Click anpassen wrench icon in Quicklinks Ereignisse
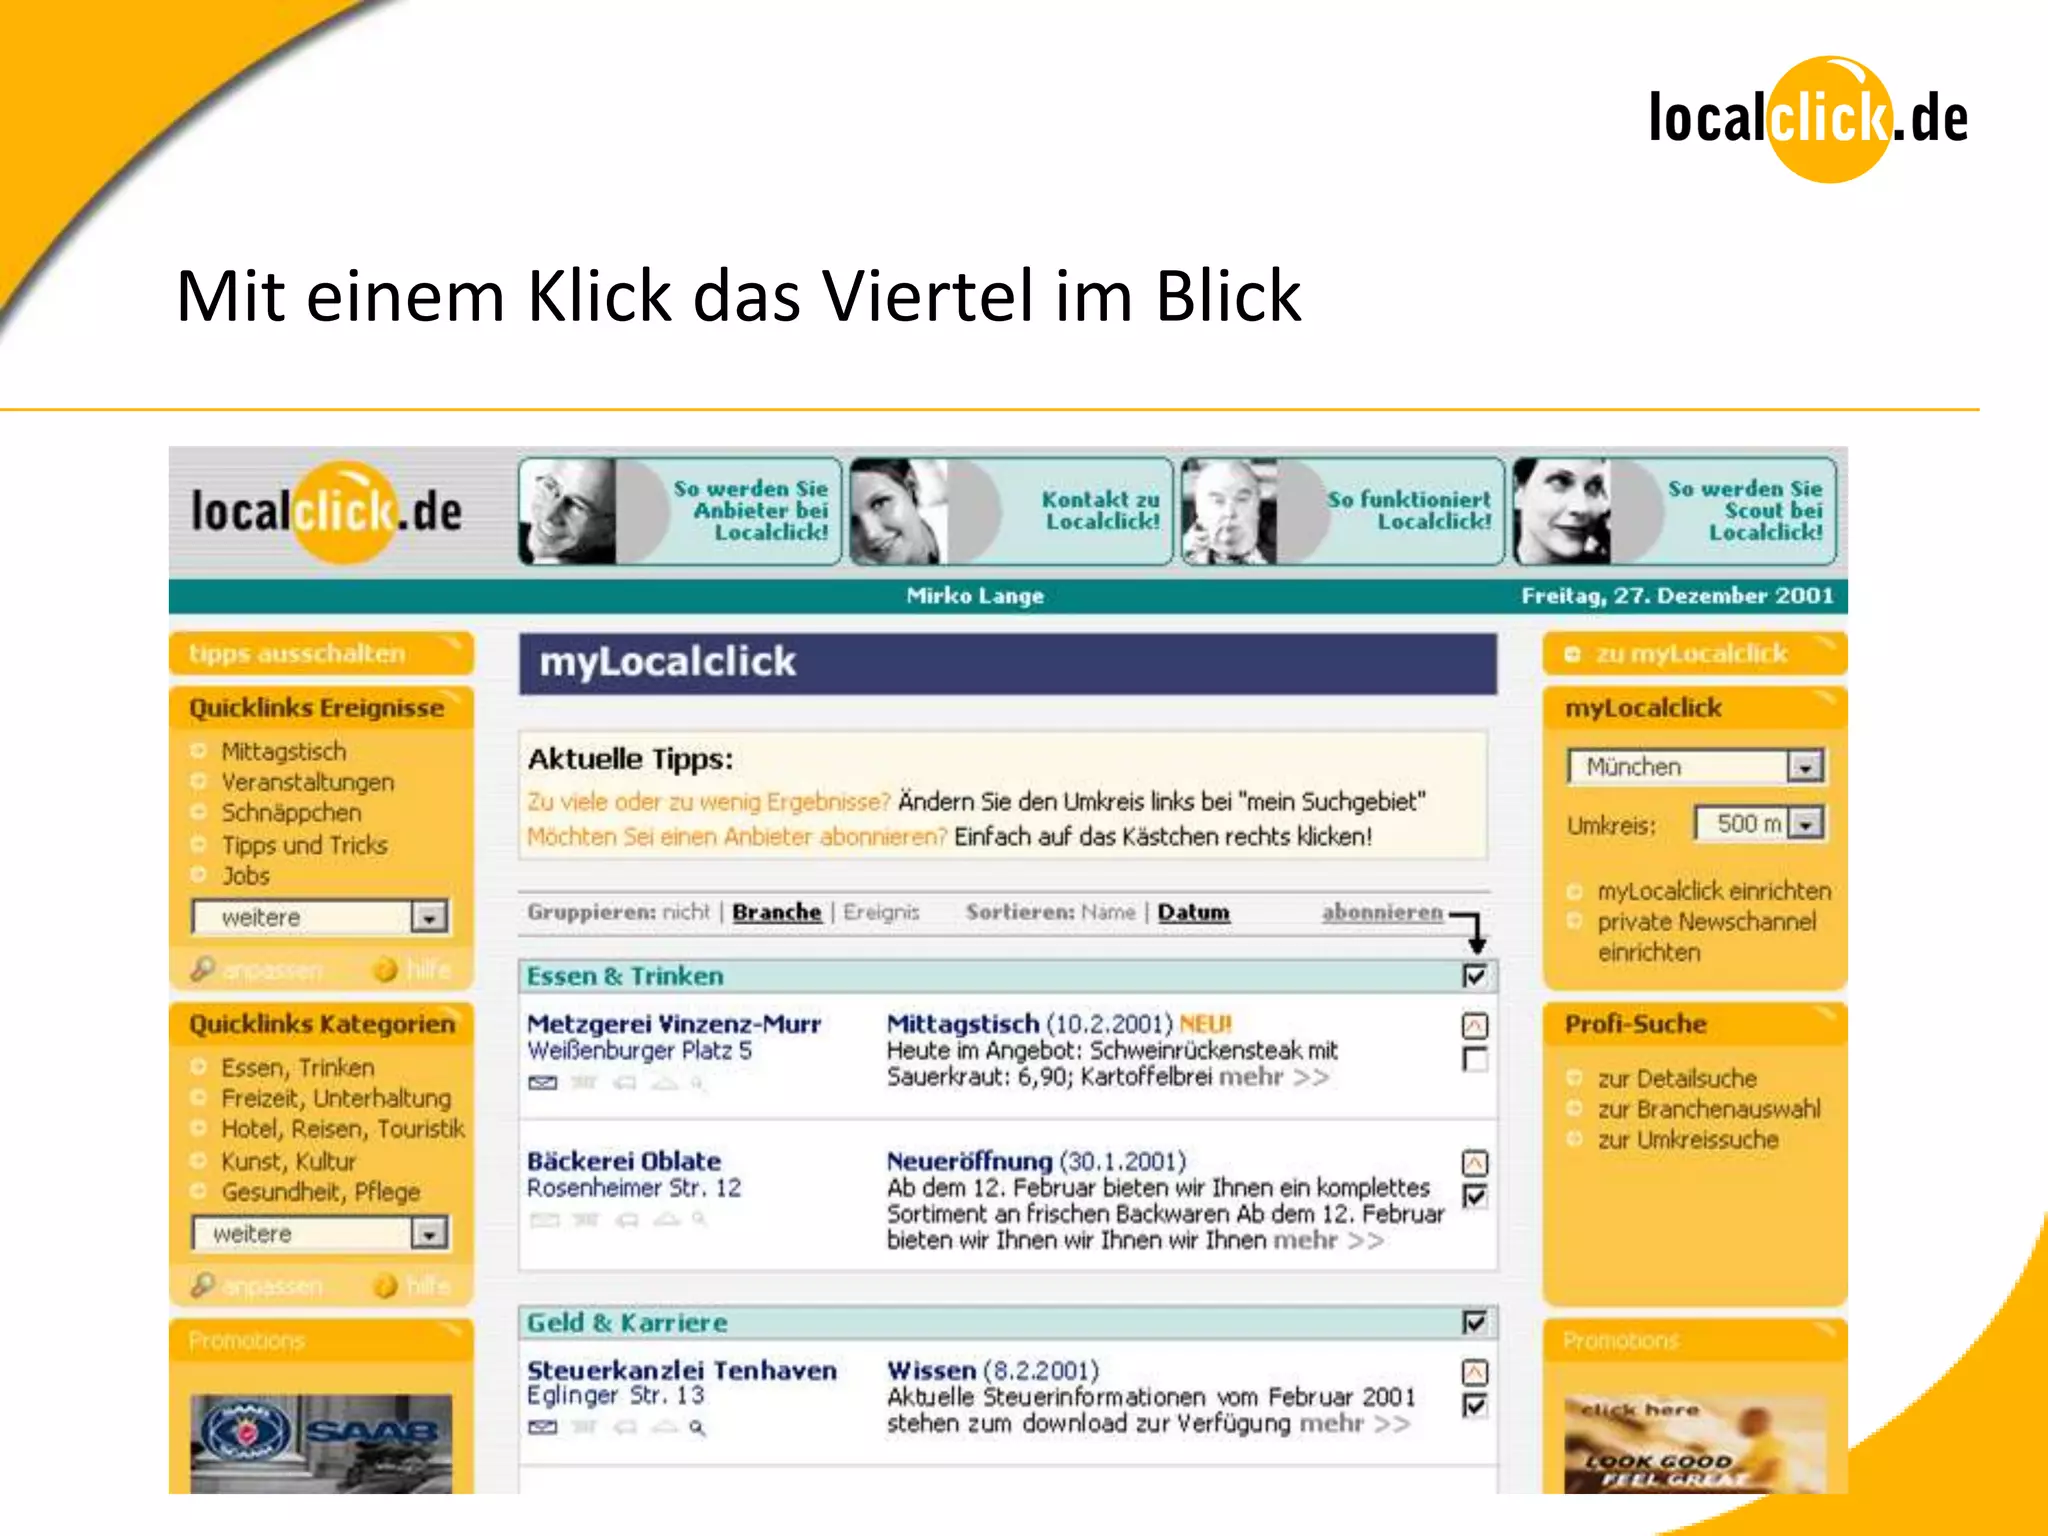Image resolution: width=2048 pixels, height=1536 pixels. (x=203, y=969)
